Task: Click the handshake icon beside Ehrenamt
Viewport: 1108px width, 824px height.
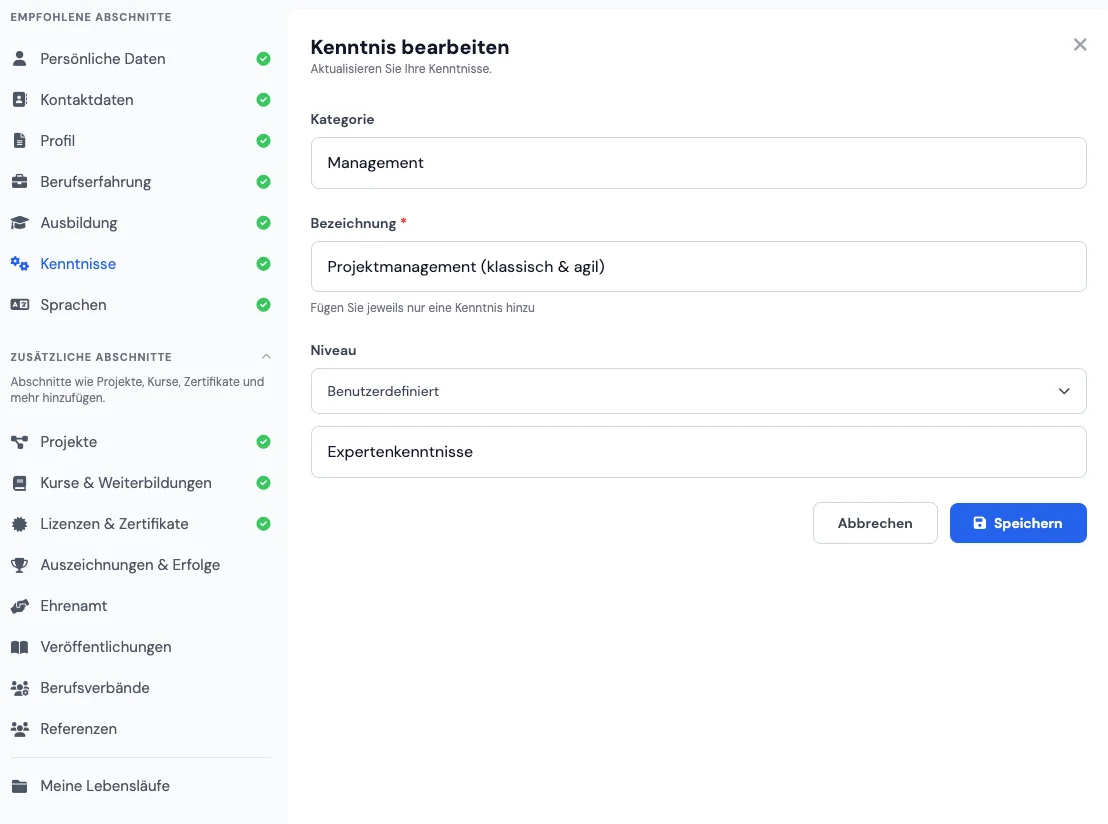Action: click(x=20, y=606)
